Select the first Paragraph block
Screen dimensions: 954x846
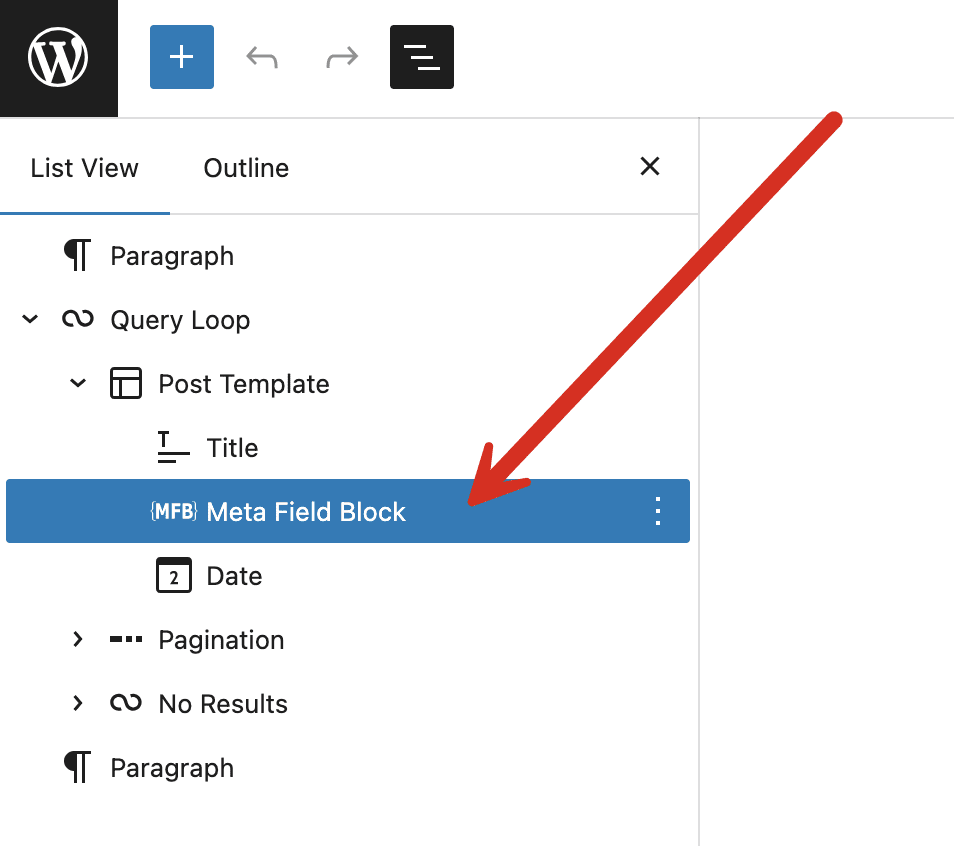click(x=172, y=255)
